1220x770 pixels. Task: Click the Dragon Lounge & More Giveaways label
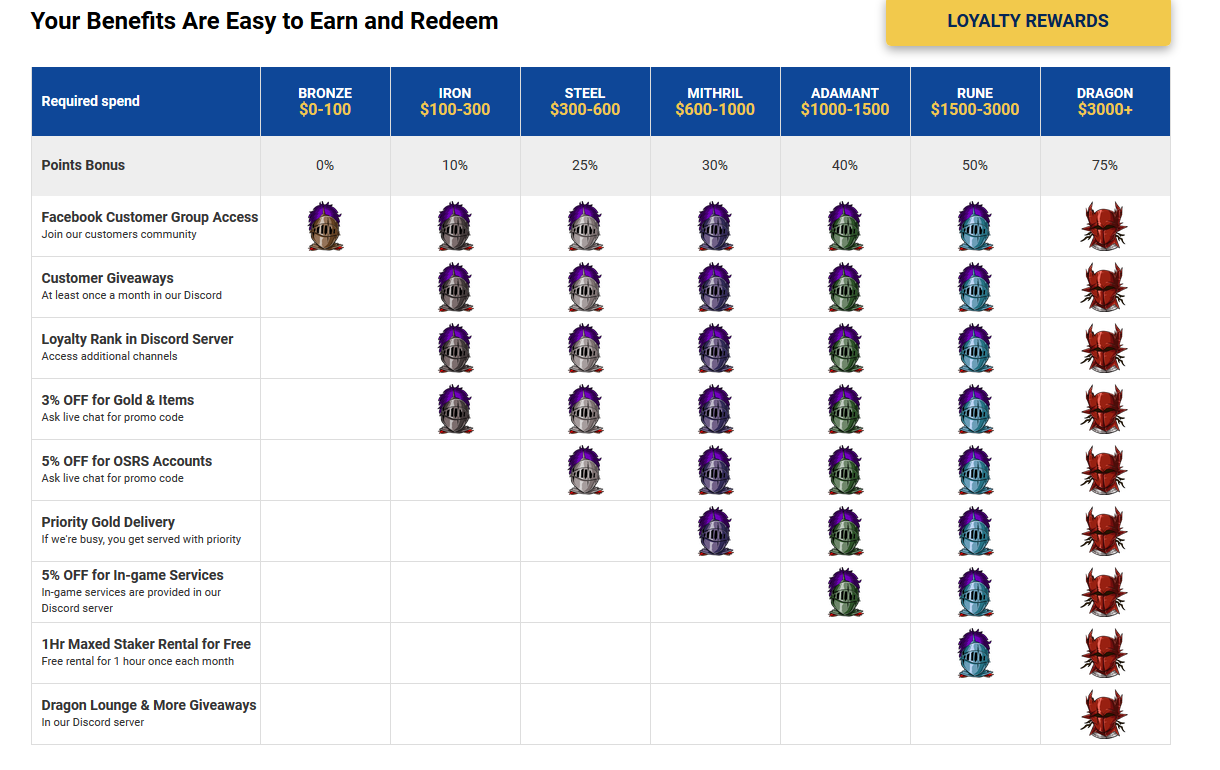coord(149,705)
